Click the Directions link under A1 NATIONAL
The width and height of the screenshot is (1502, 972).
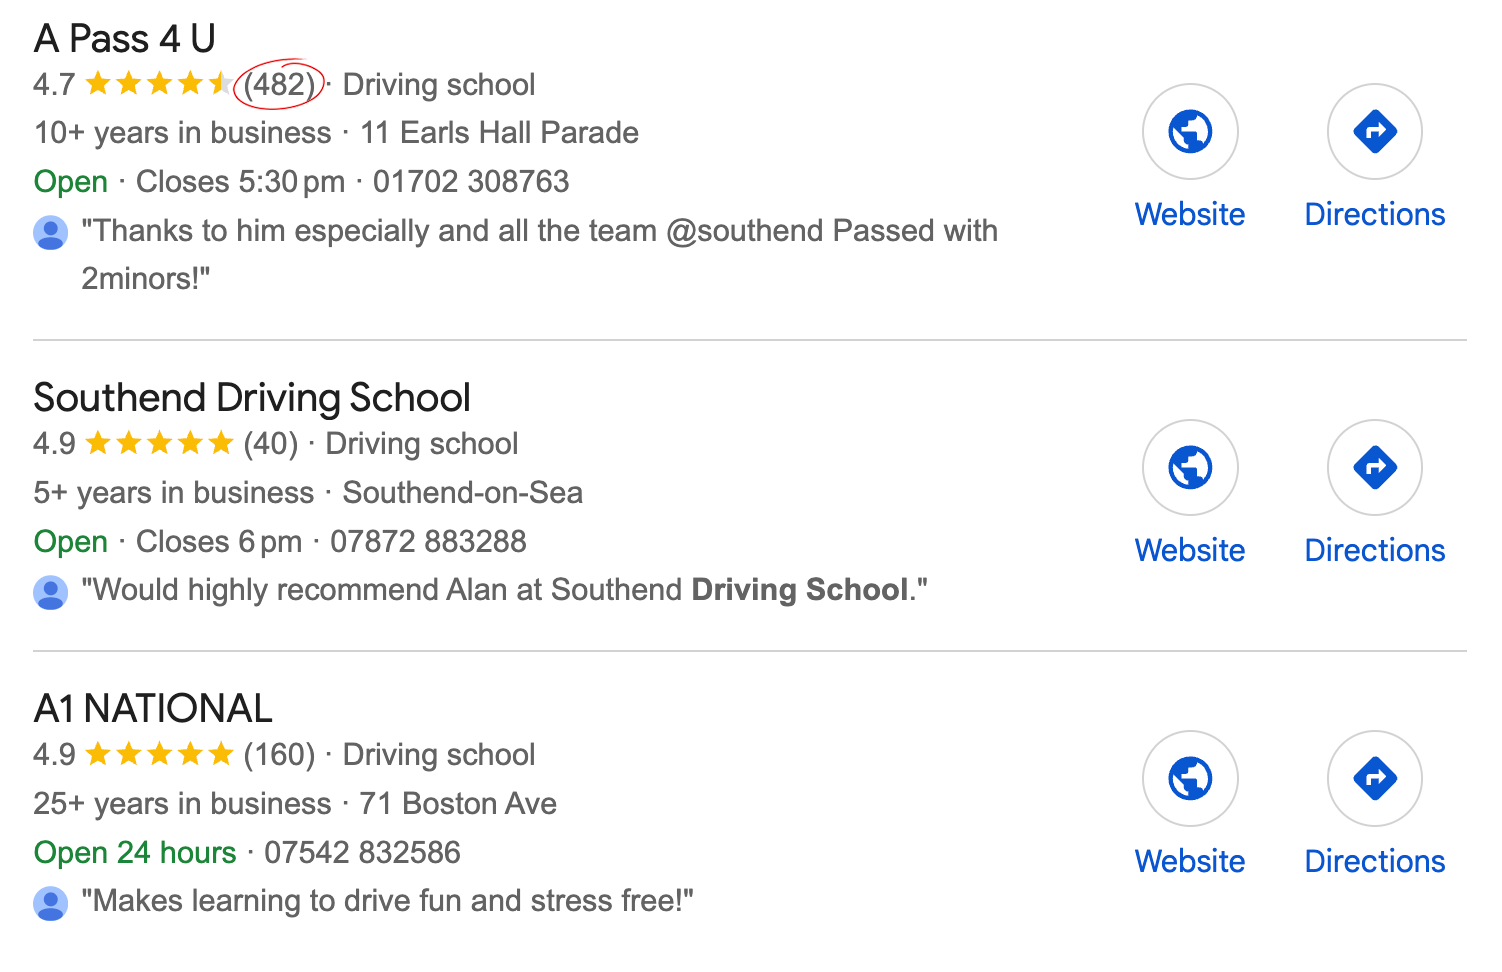1374,861
